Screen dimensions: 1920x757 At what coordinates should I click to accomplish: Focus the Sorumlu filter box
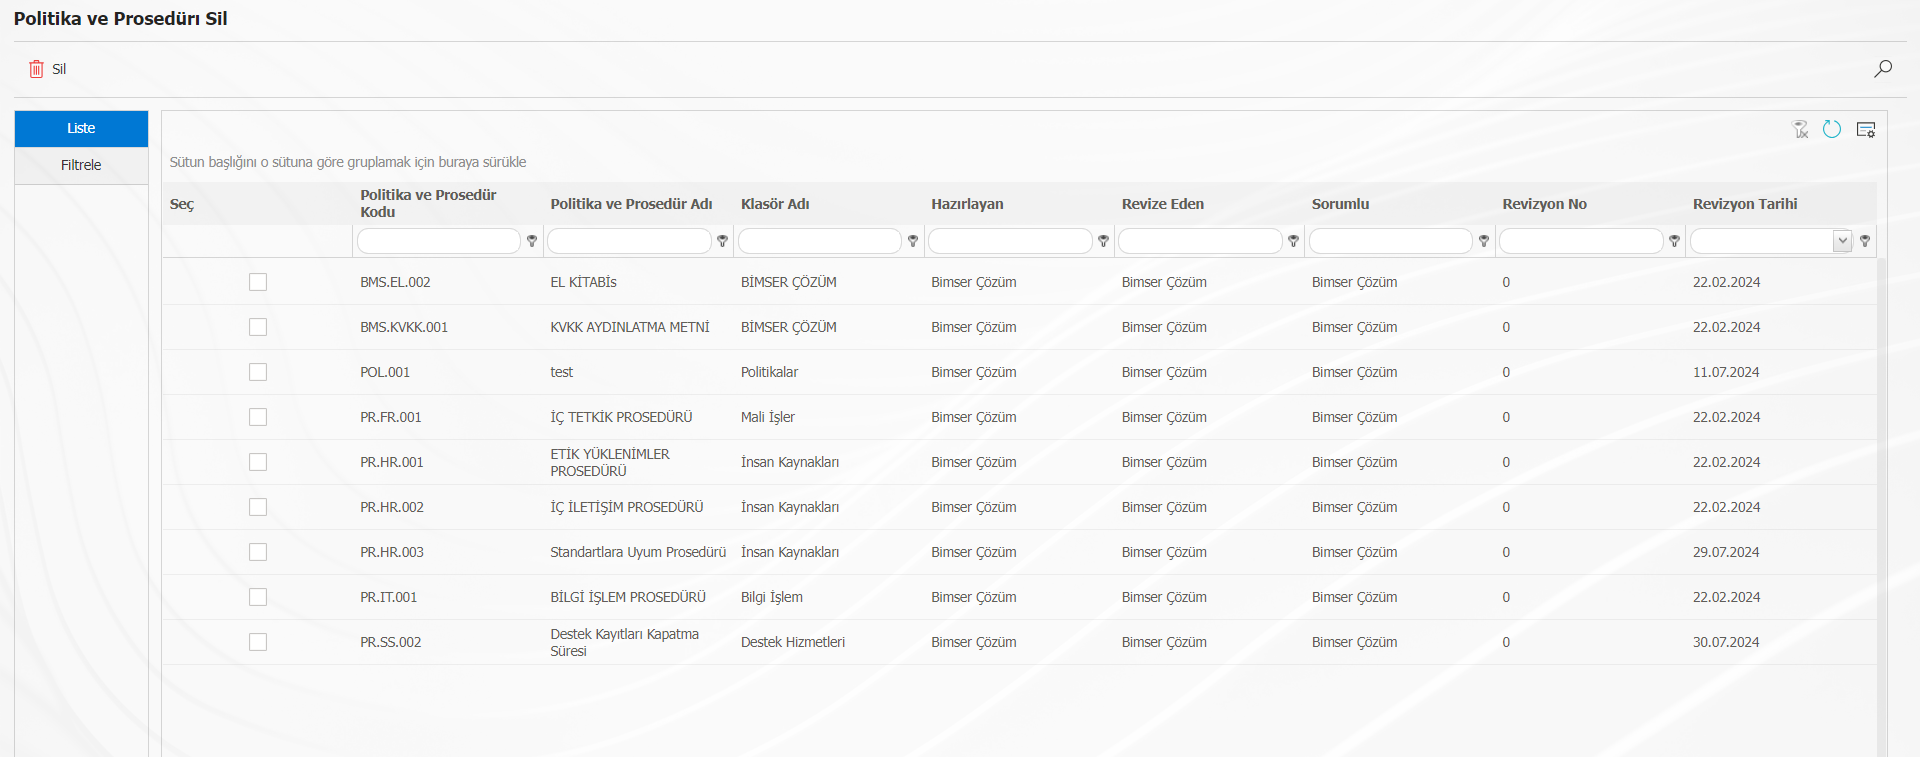pos(1391,241)
